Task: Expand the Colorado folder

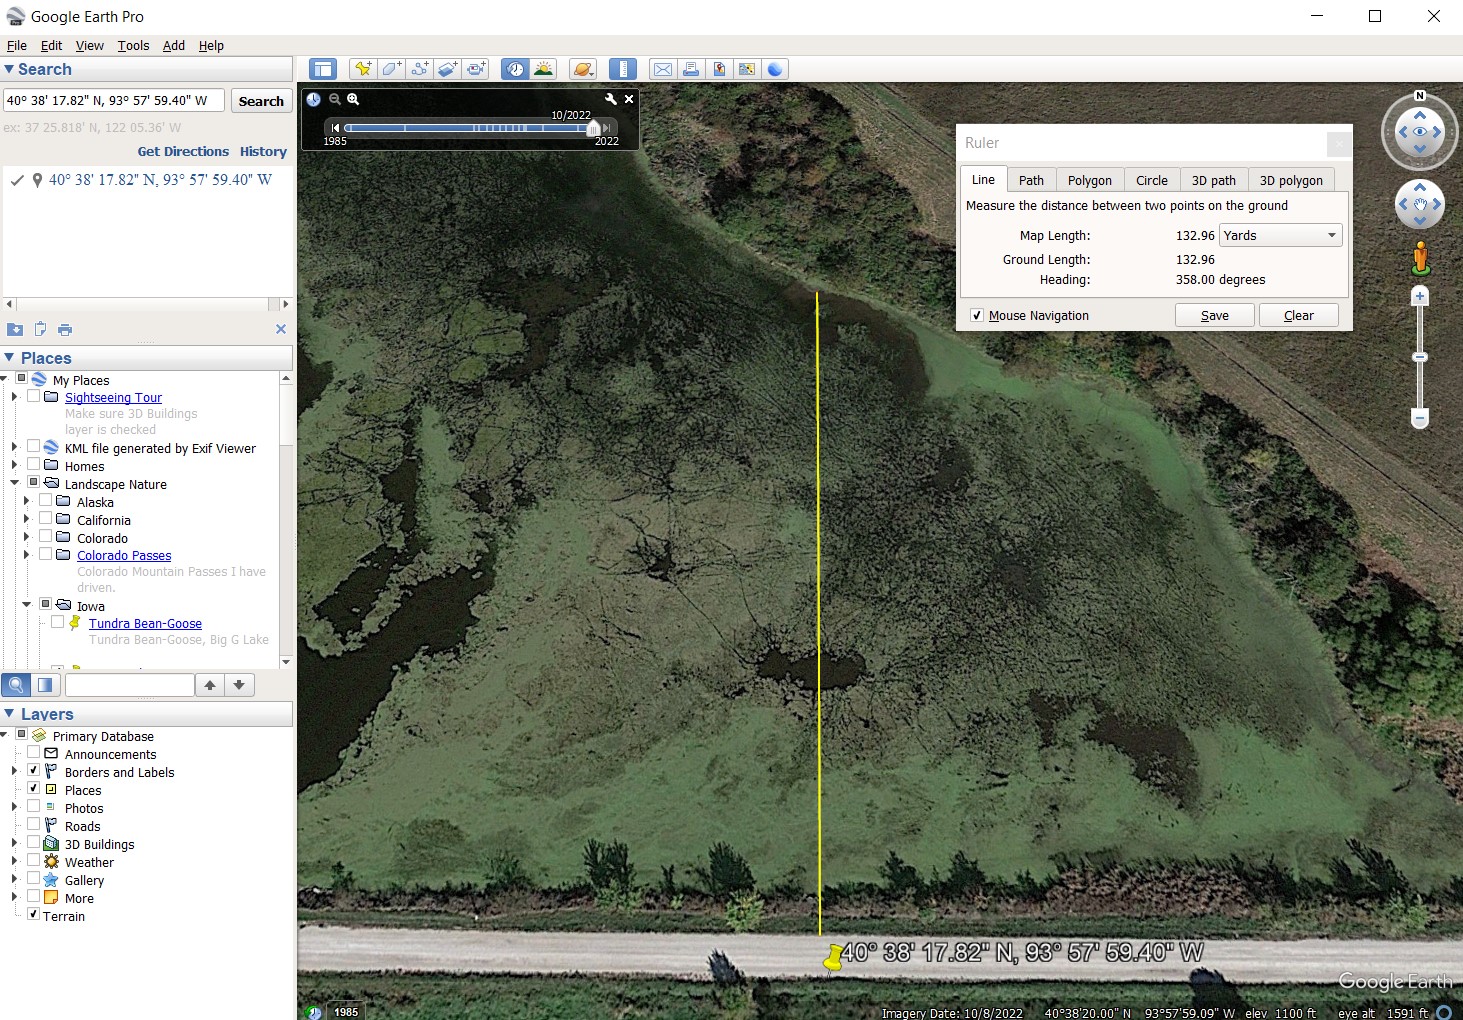Action: click(27, 538)
